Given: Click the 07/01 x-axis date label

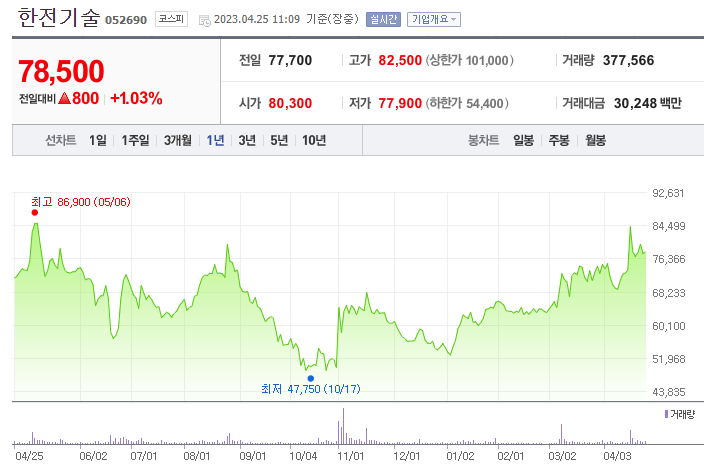Looking at the screenshot, I should tap(144, 456).
